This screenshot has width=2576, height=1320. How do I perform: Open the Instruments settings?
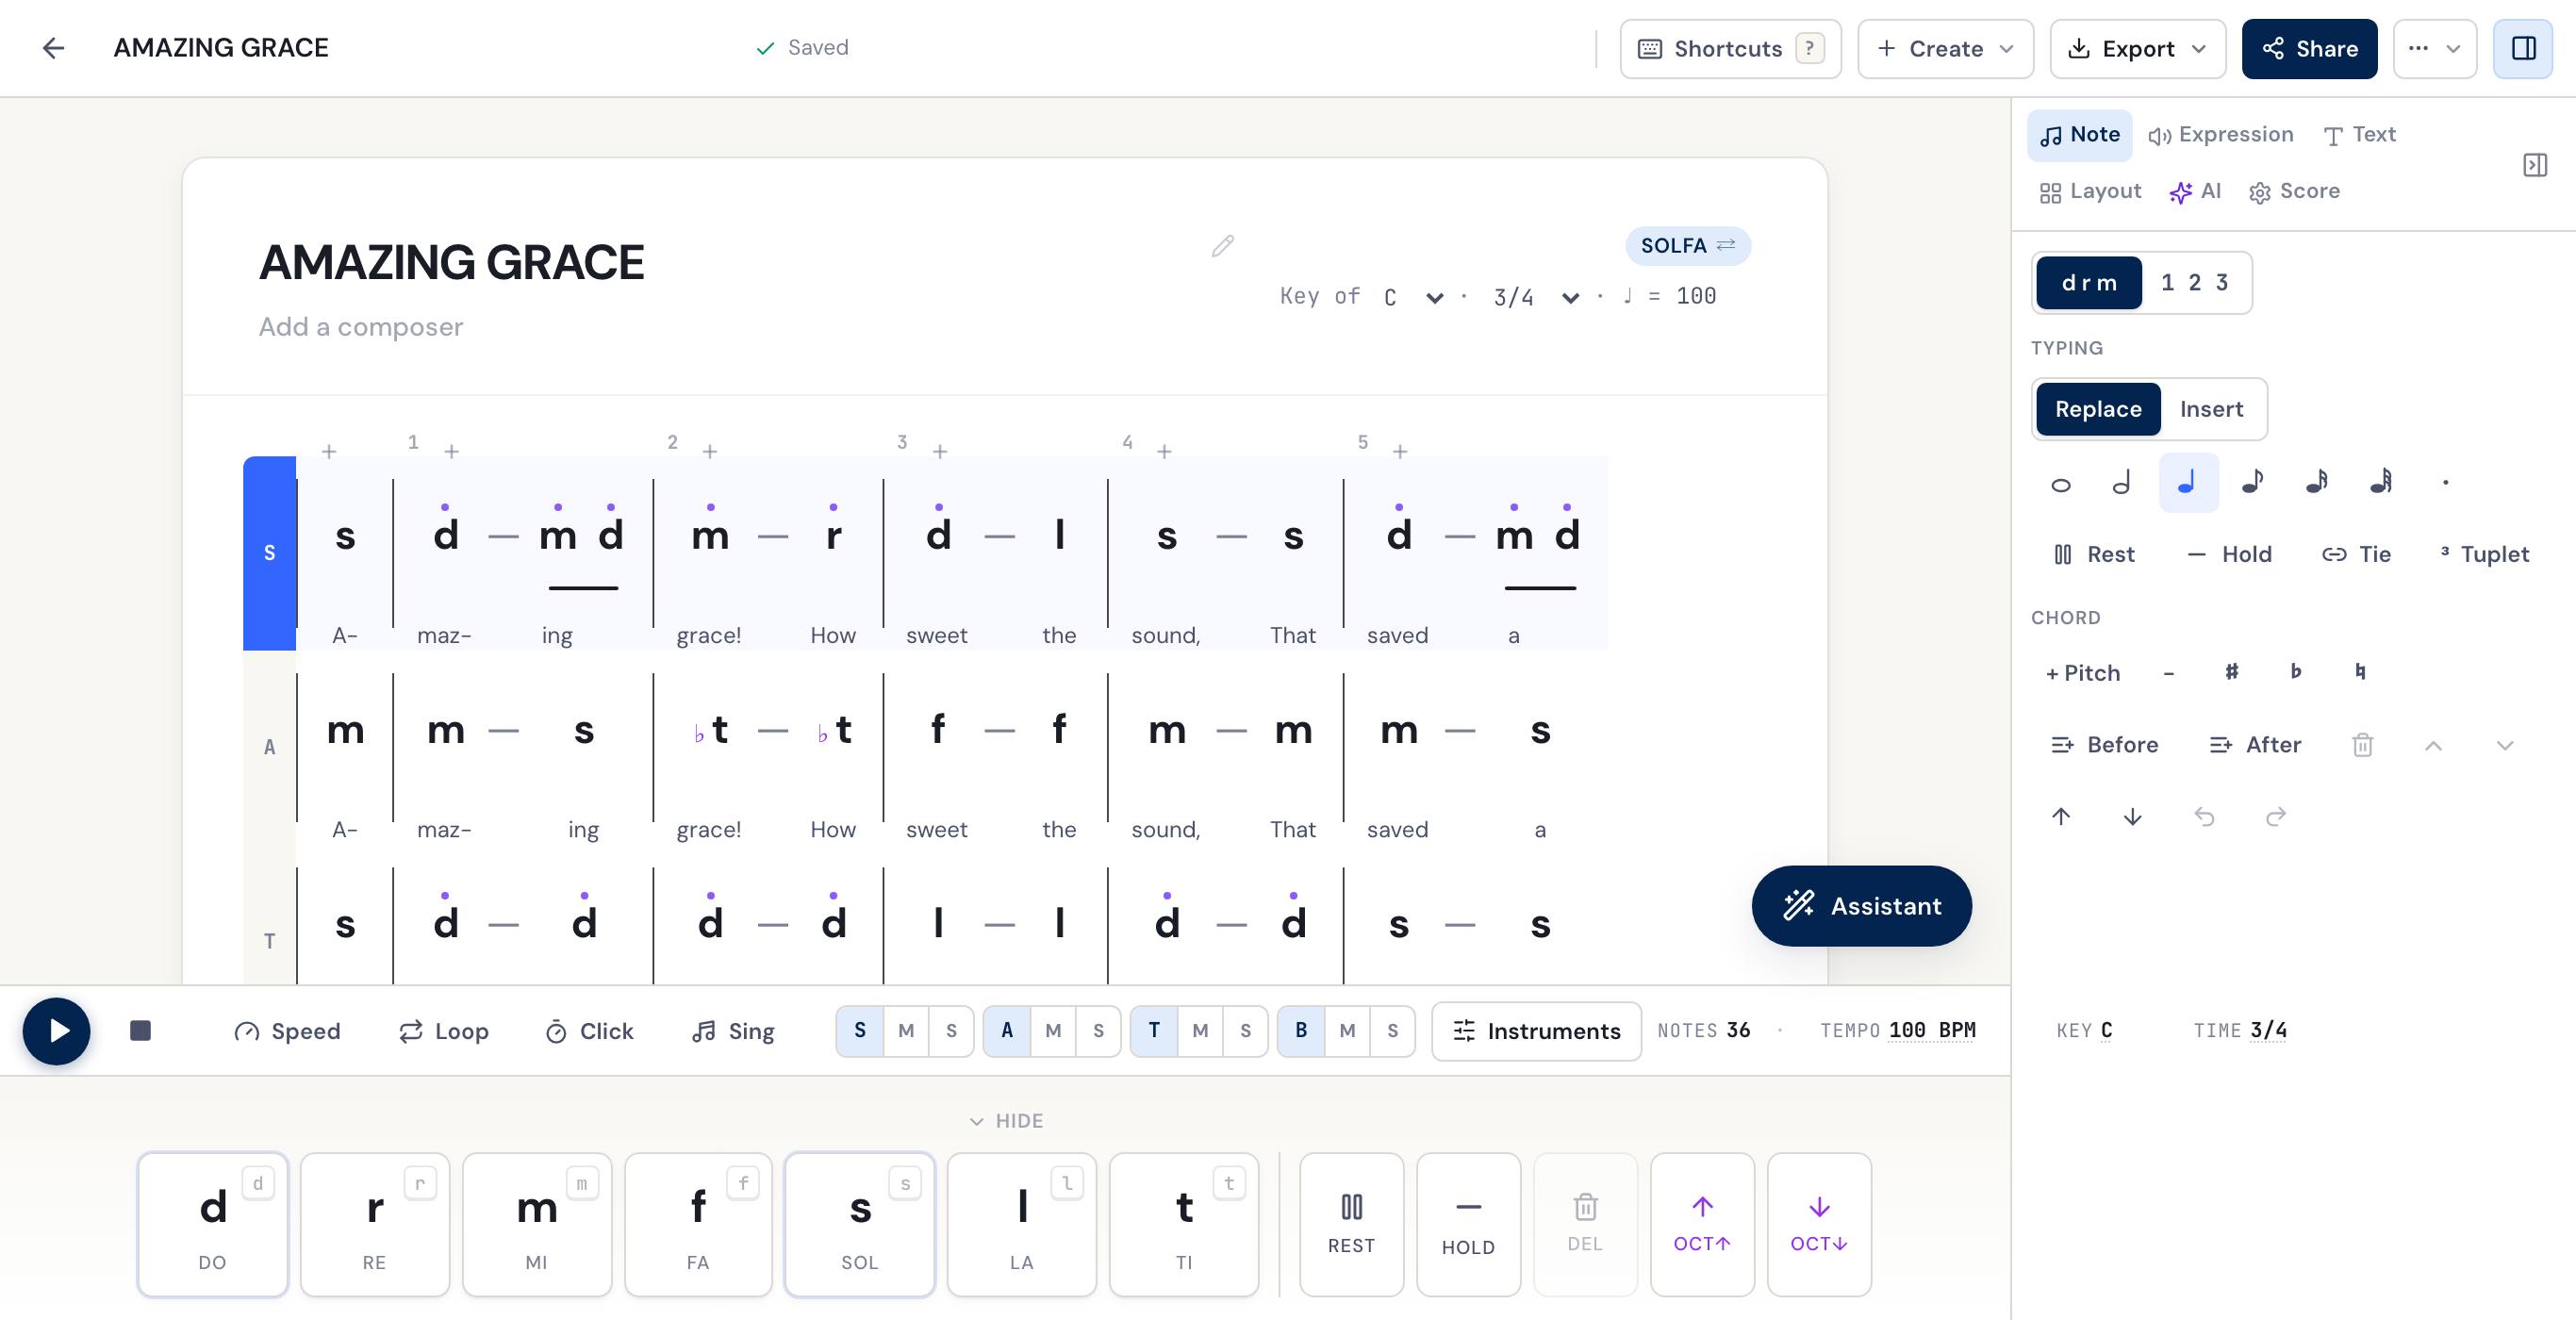point(1536,1031)
